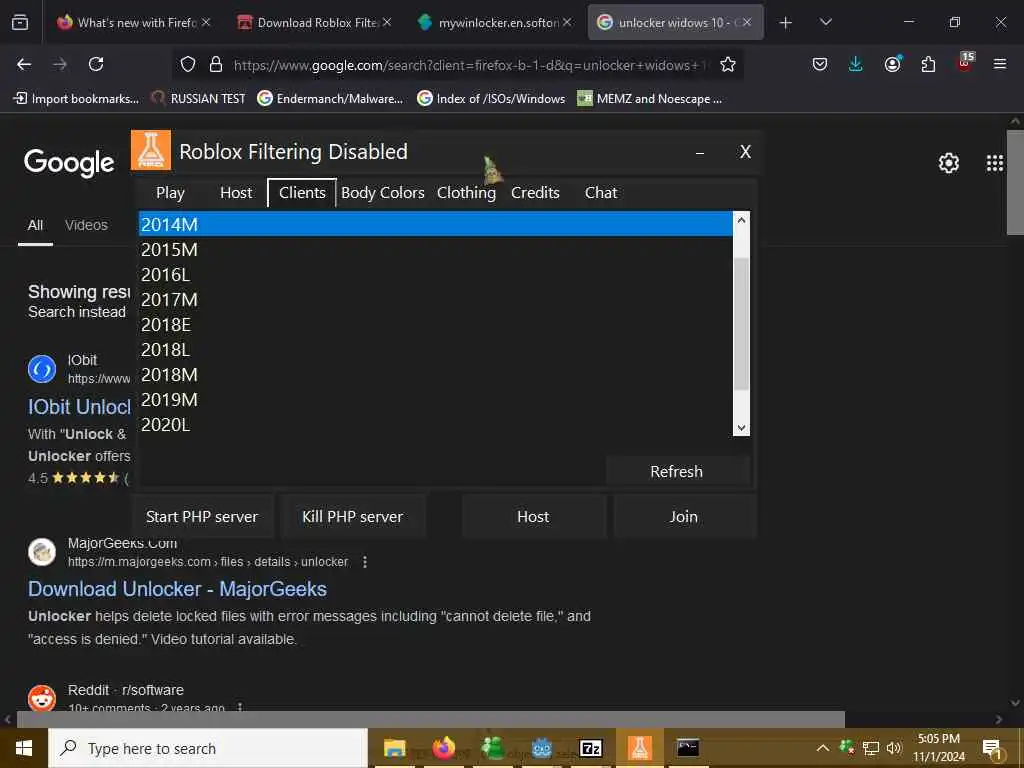Open the Firefox account icon

(892, 64)
